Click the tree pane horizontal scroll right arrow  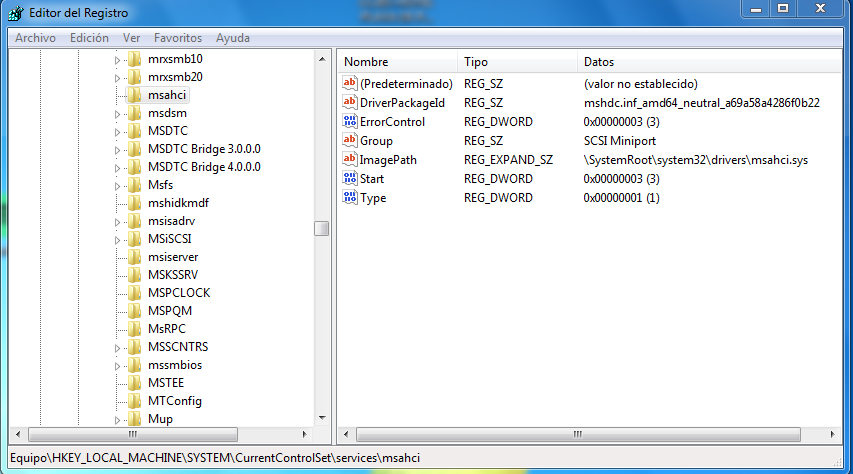(304, 434)
